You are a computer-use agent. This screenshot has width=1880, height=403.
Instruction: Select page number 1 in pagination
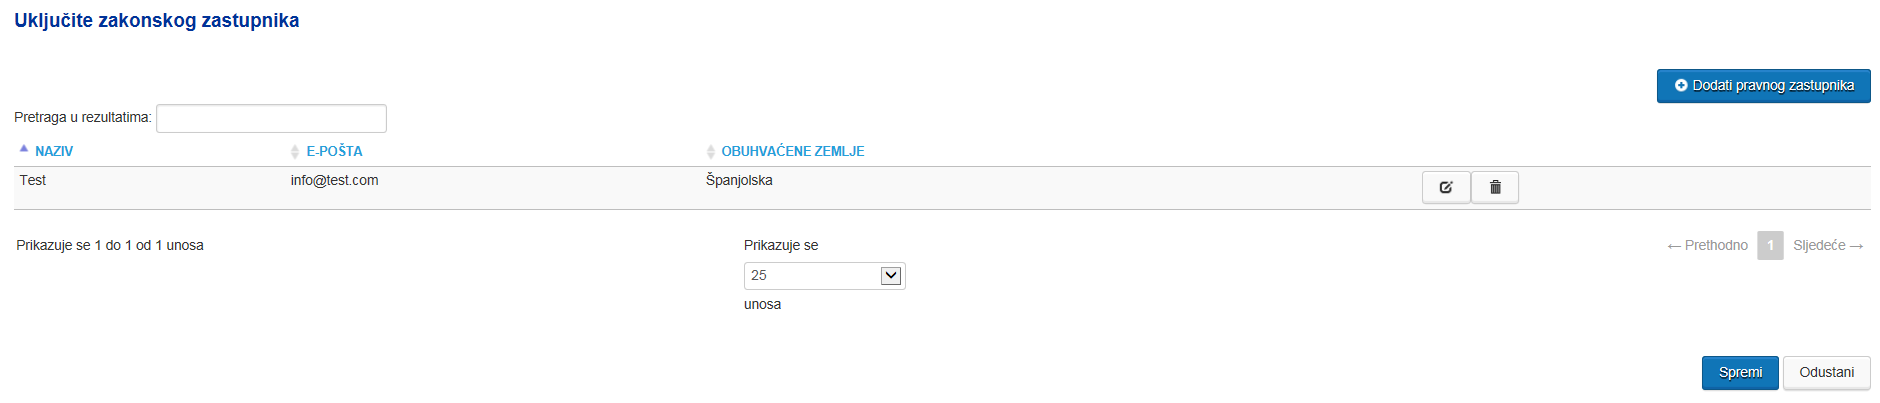pyautogui.click(x=1771, y=246)
